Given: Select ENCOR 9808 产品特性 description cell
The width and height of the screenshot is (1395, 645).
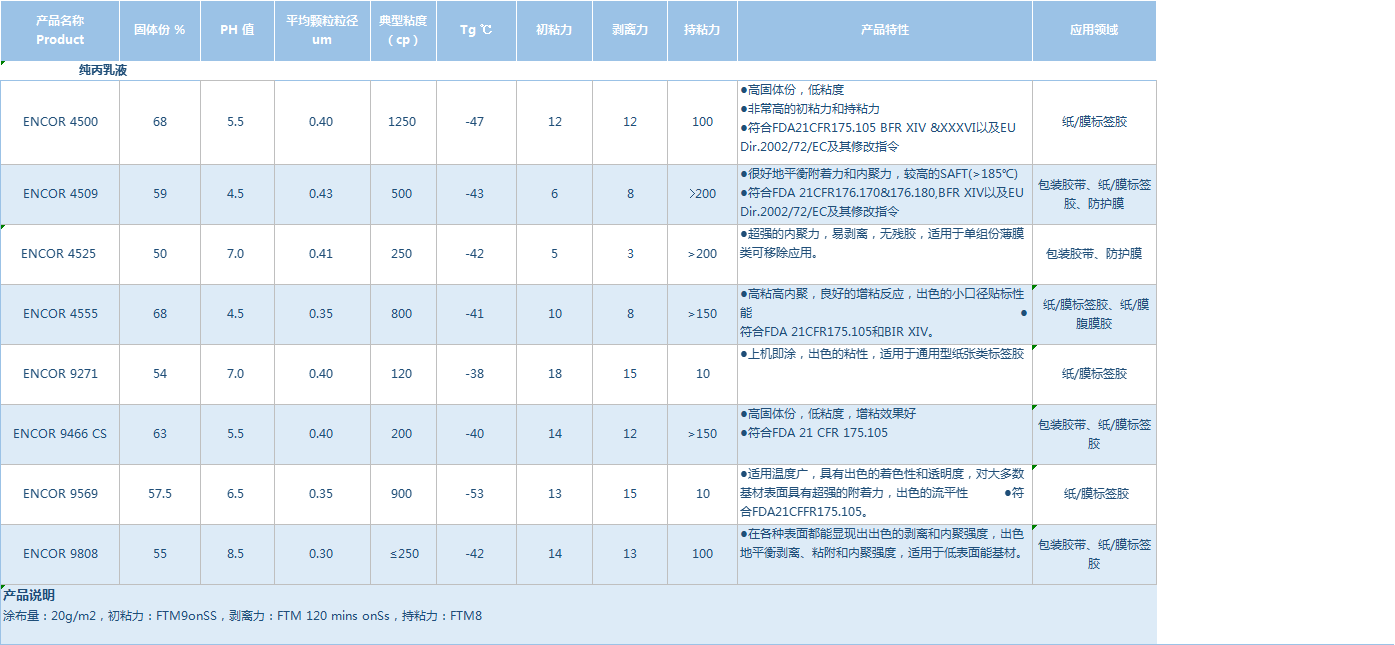Looking at the screenshot, I should click(885, 554).
